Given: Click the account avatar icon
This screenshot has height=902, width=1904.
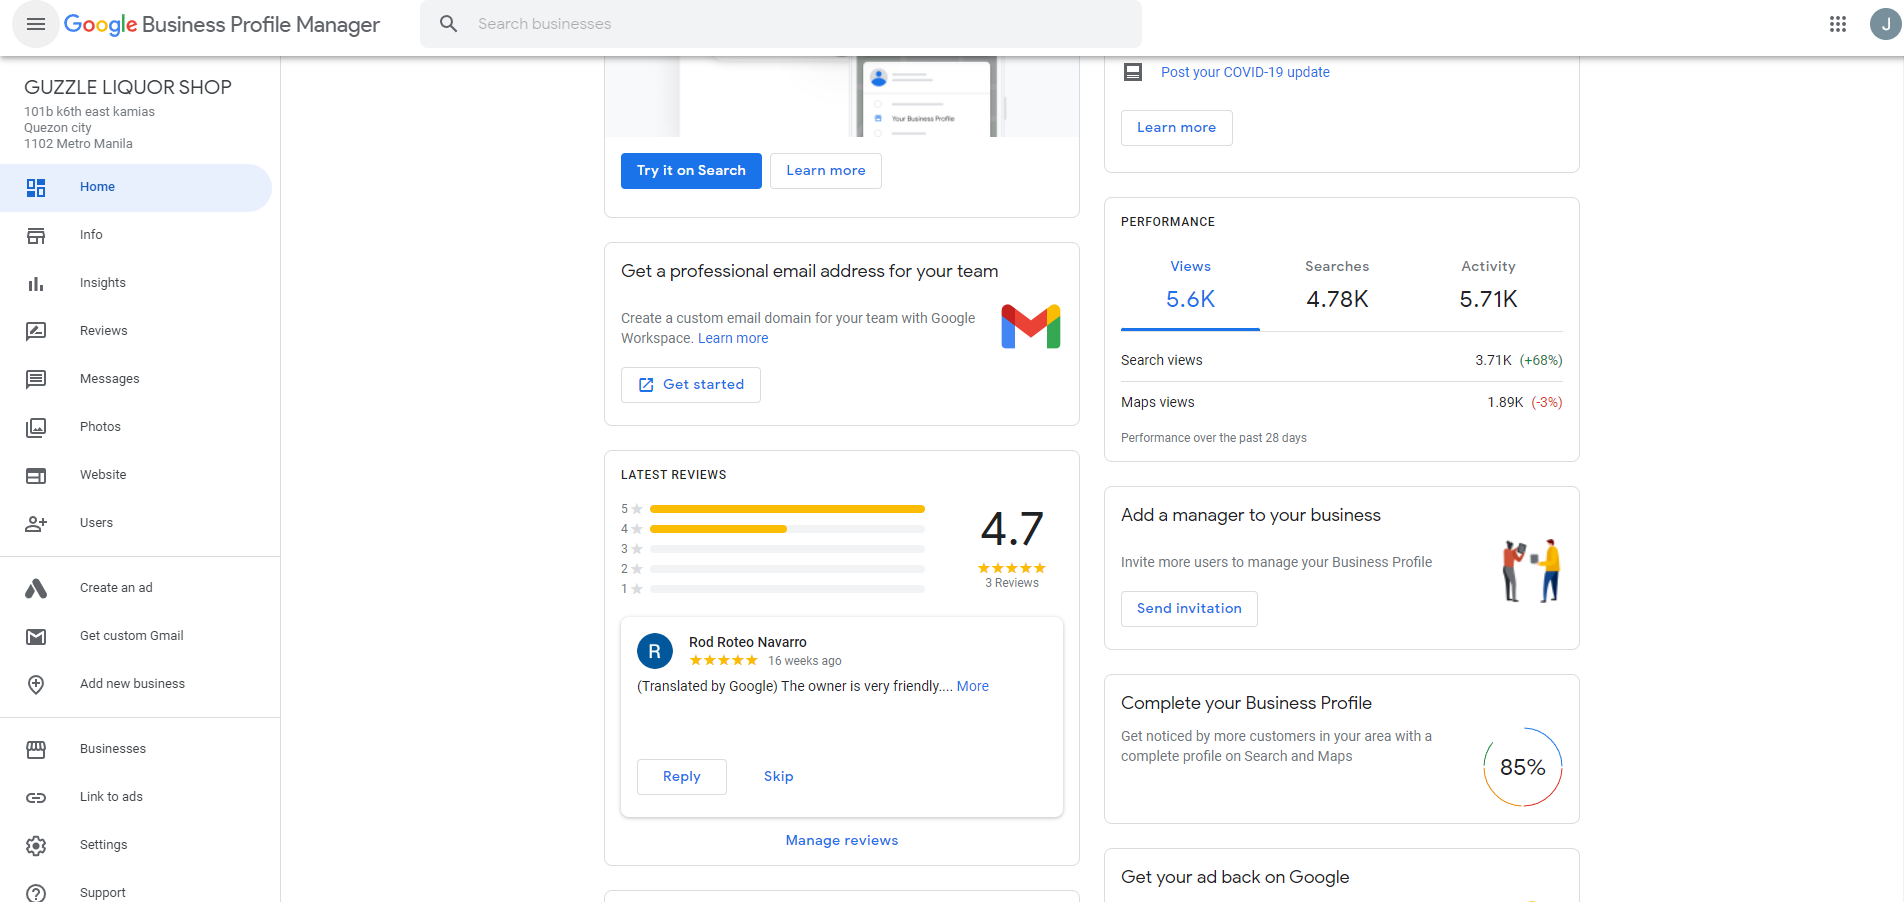Looking at the screenshot, I should coord(1884,24).
